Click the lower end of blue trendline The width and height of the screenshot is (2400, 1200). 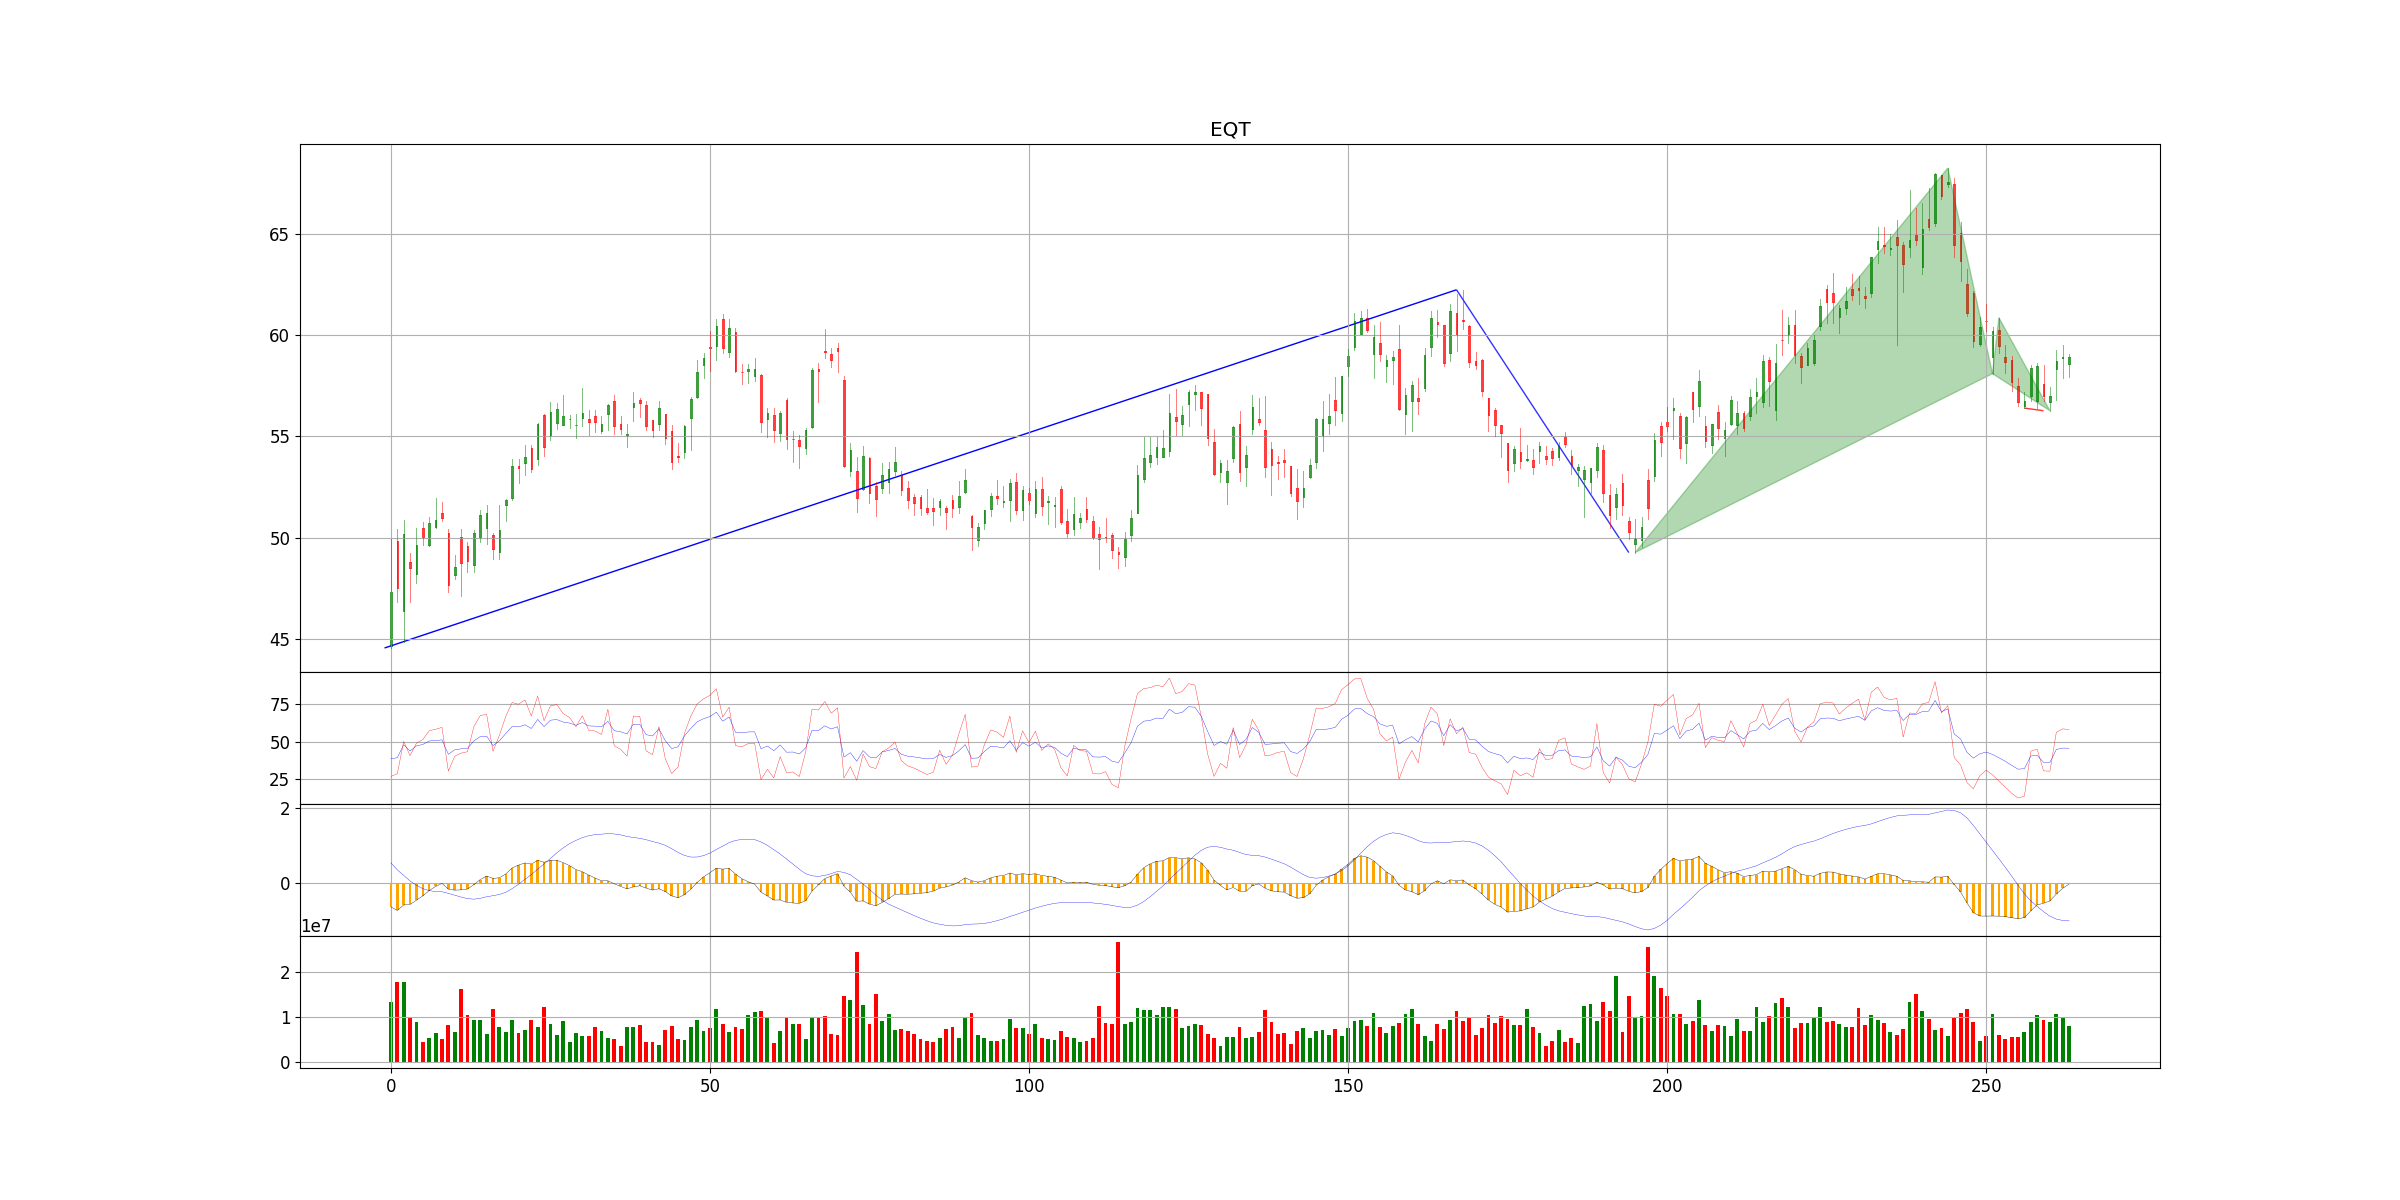tap(387, 647)
